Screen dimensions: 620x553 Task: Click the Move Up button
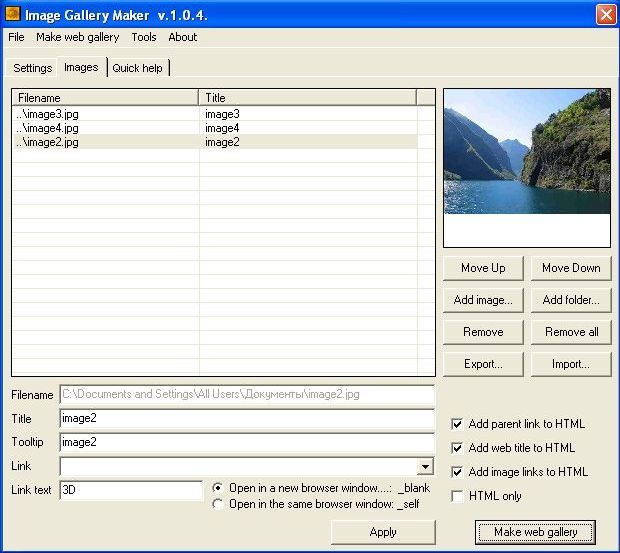(x=483, y=268)
